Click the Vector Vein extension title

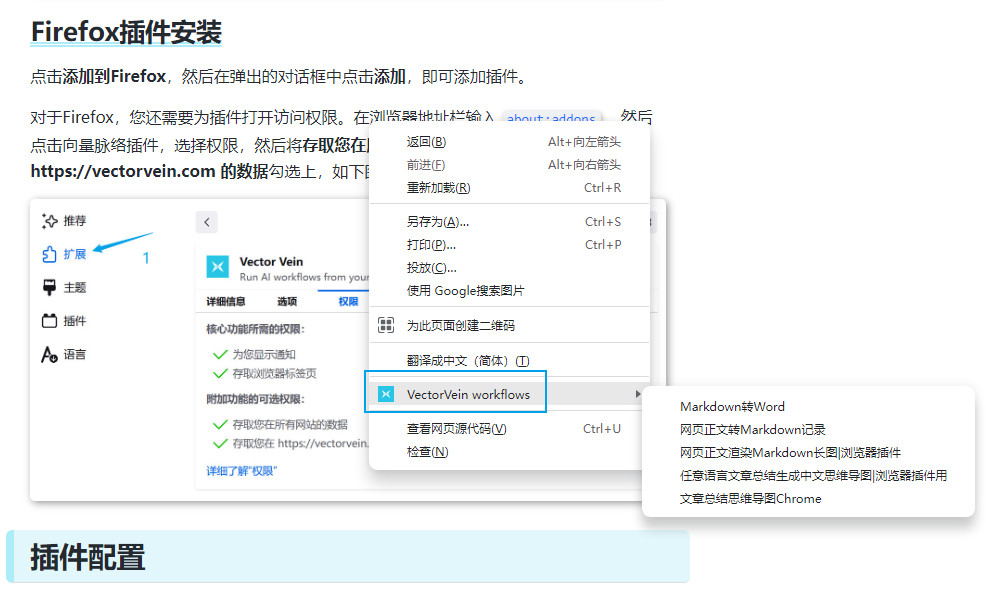pos(271,262)
